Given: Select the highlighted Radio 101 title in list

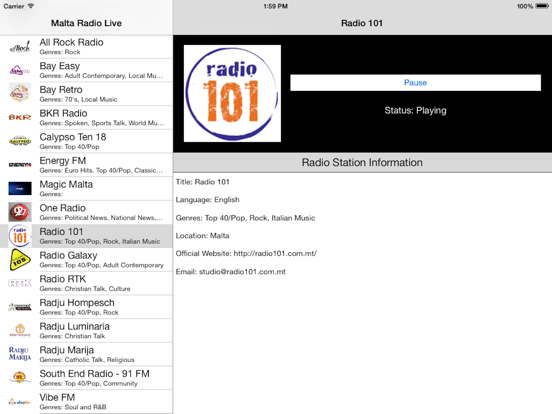Looking at the screenshot, I should coord(61,232).
